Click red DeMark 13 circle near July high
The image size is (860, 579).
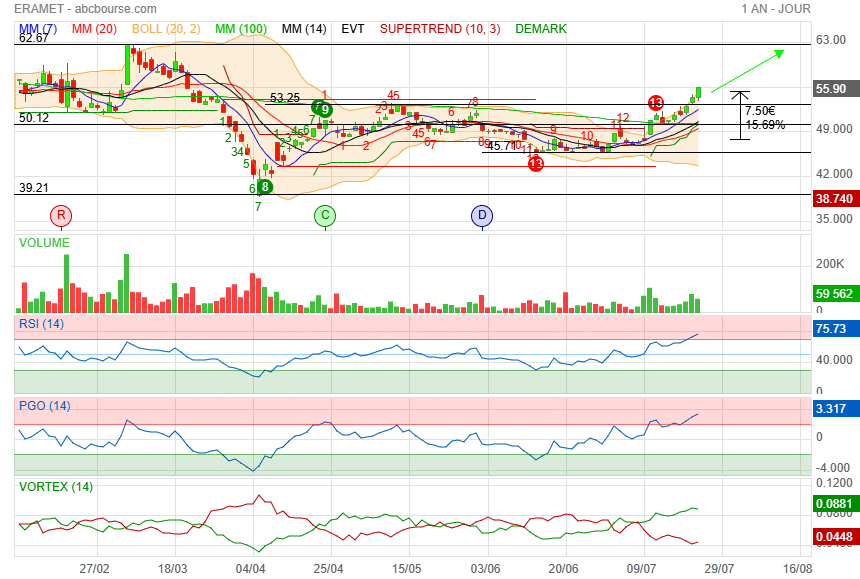(x=656, y=102)
